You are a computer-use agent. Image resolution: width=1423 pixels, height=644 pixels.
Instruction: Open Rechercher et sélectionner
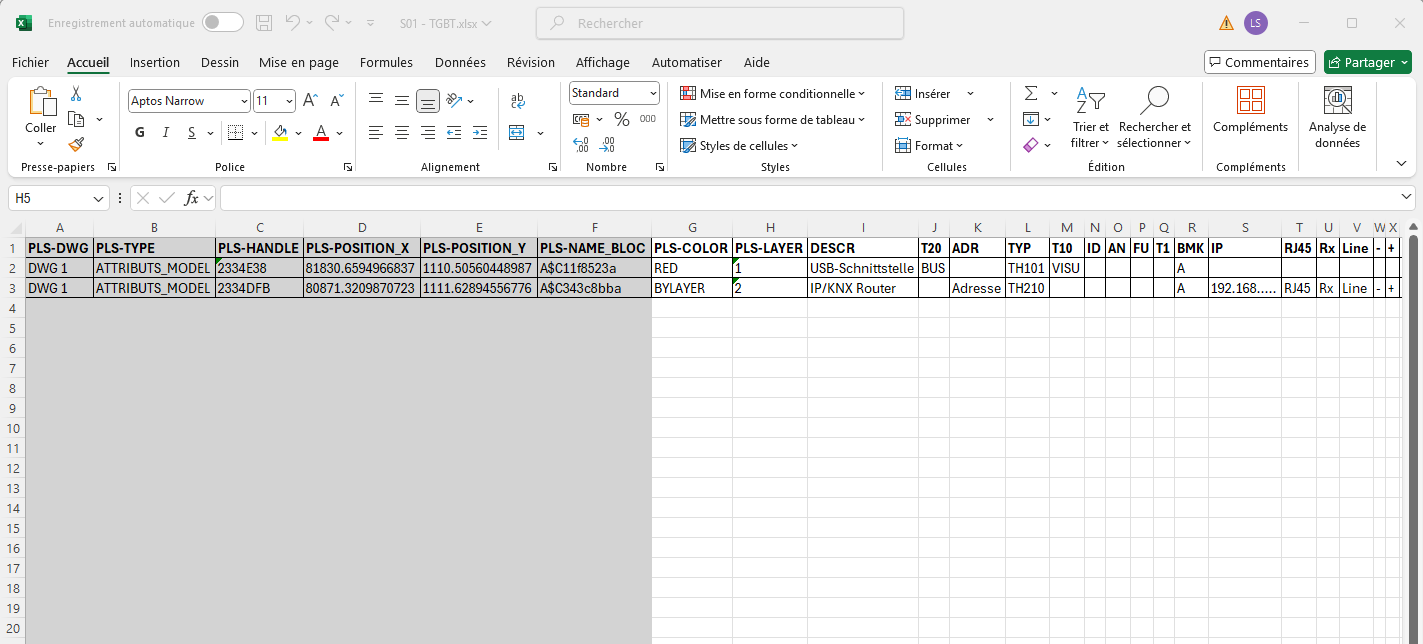click(1155, 117)
